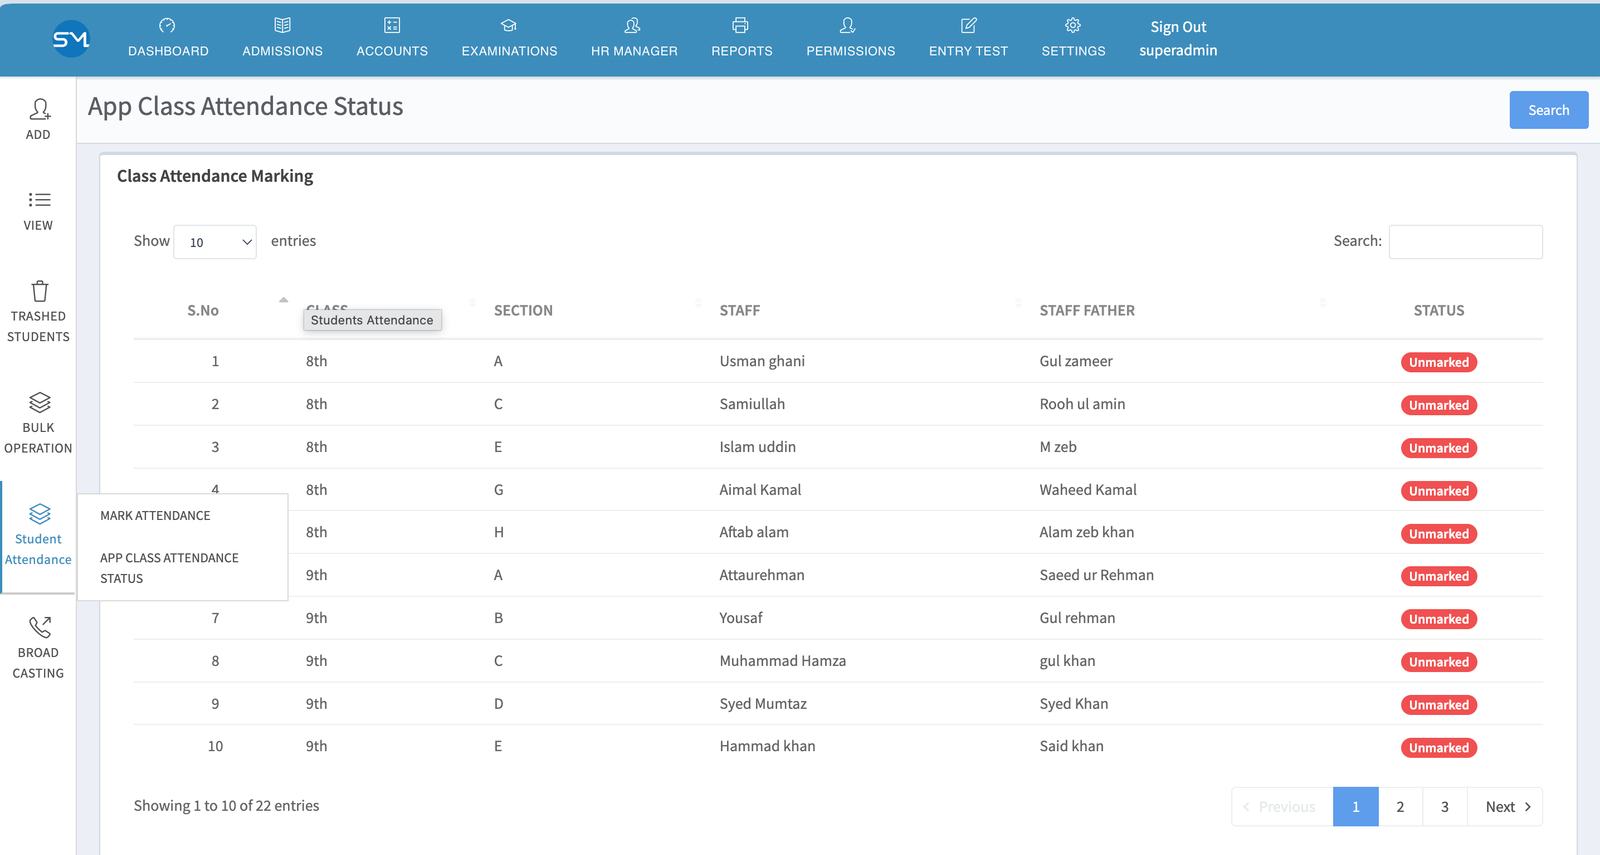Click the SM logo icon
The image size is (1600, 855).
(x=71, y=39)
